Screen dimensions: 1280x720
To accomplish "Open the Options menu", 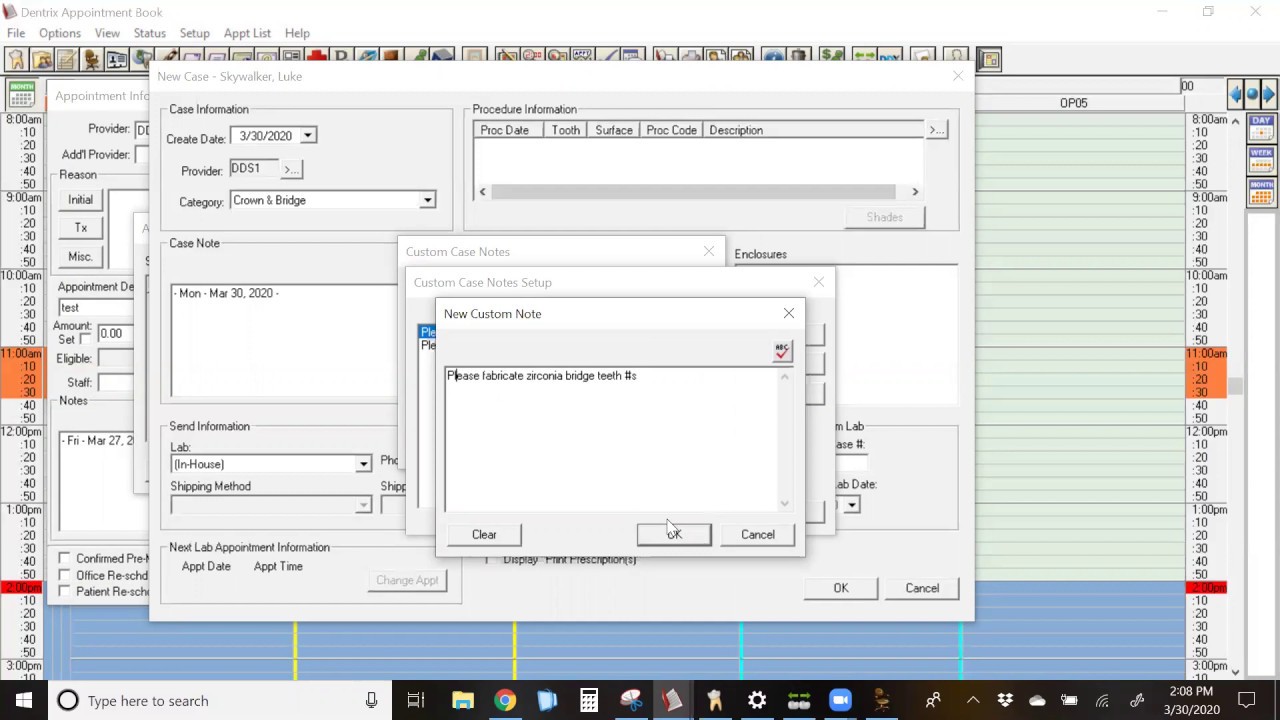I will point(60,33).
